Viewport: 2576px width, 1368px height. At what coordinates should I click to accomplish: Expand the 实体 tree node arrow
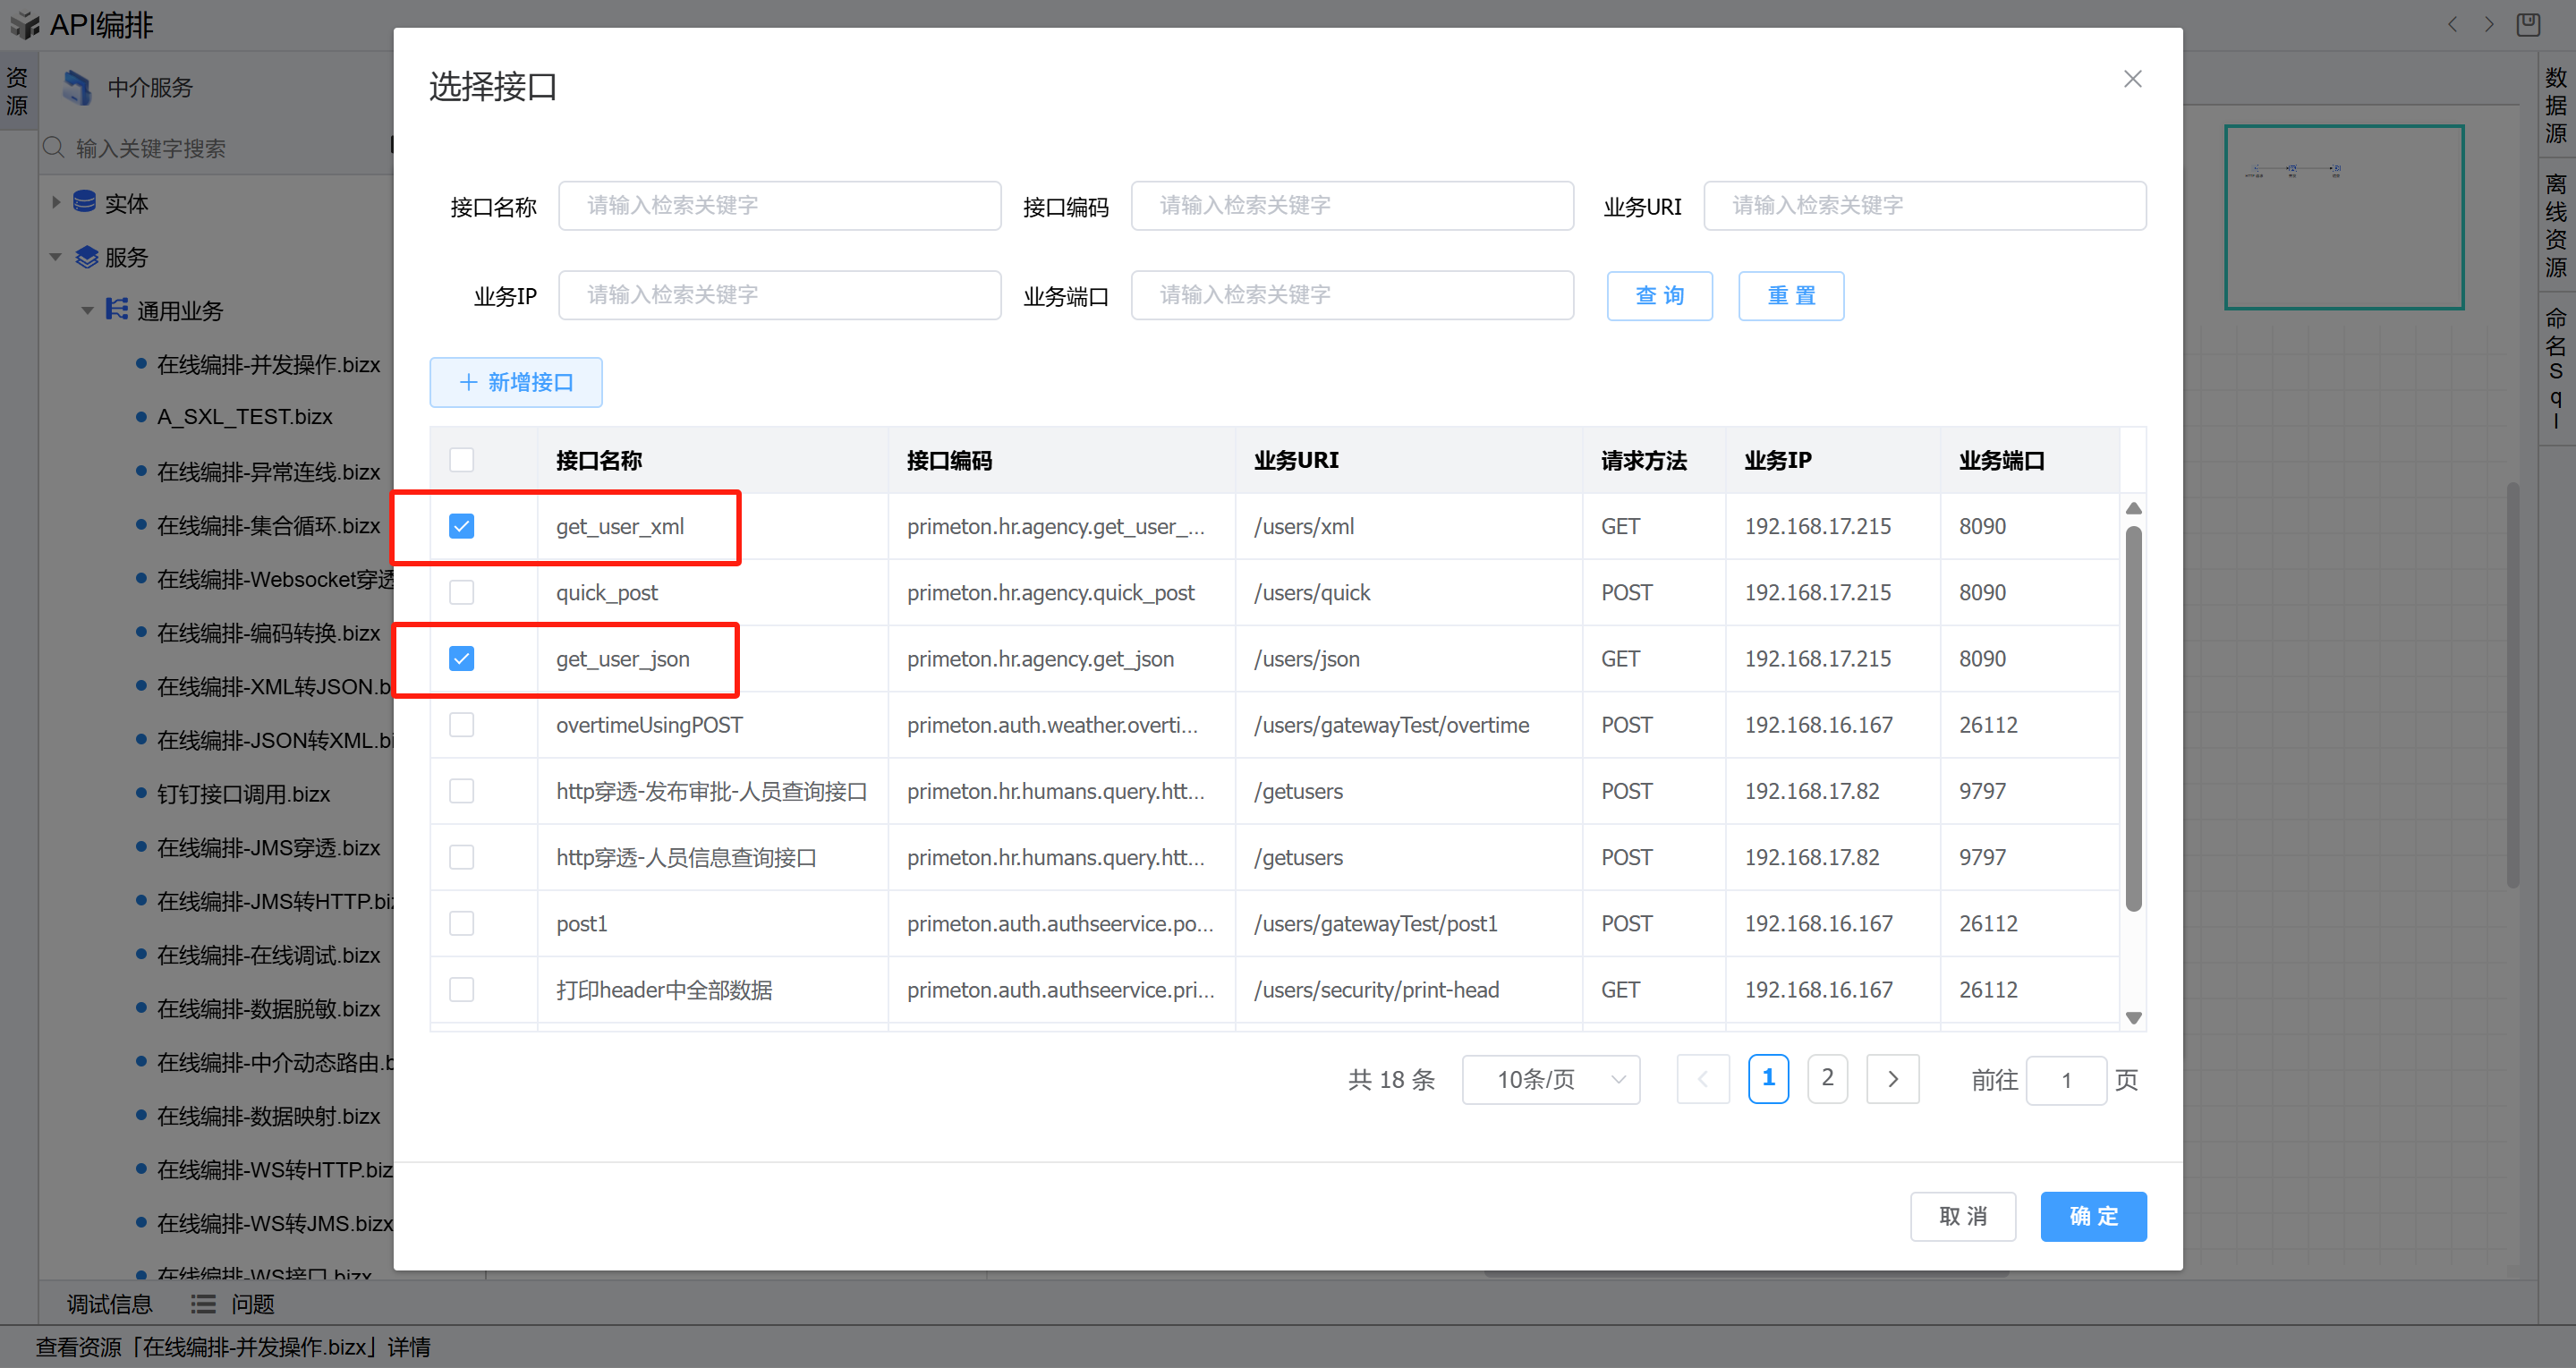pyautogui.click(x=56, y=203)
